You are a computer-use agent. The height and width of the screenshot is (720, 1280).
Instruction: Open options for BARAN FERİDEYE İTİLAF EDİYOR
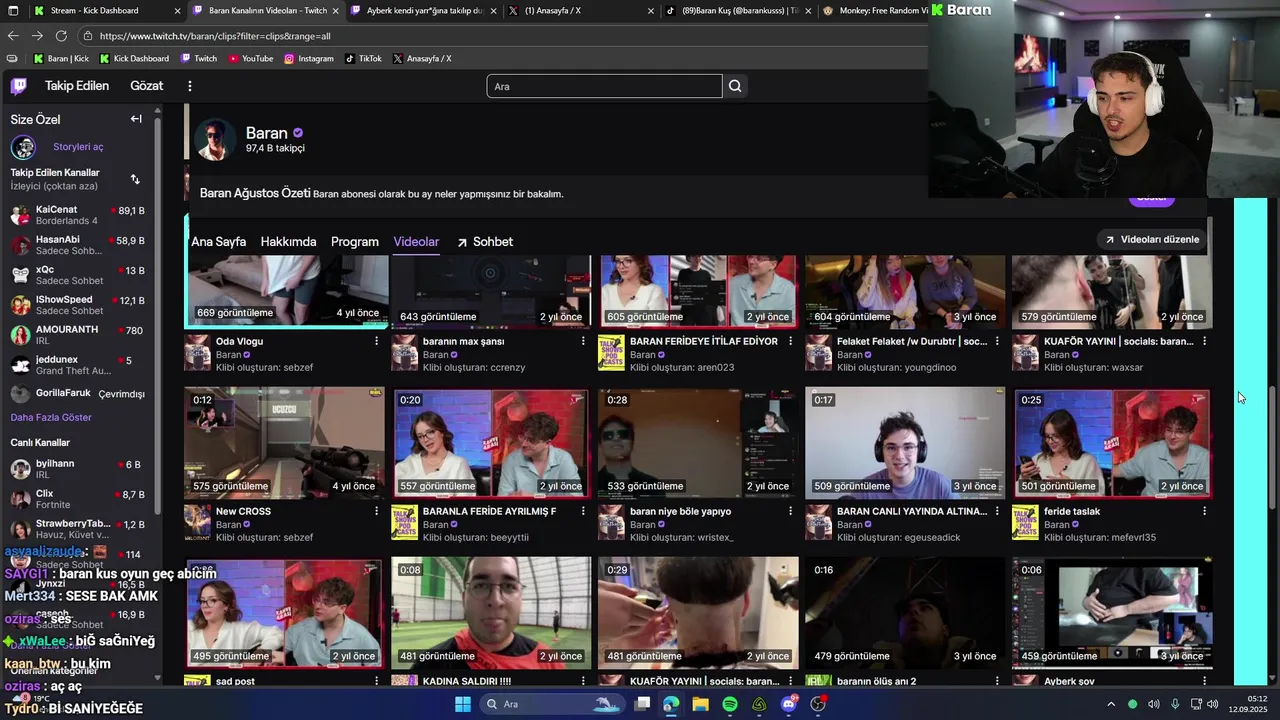coord(790,342)
